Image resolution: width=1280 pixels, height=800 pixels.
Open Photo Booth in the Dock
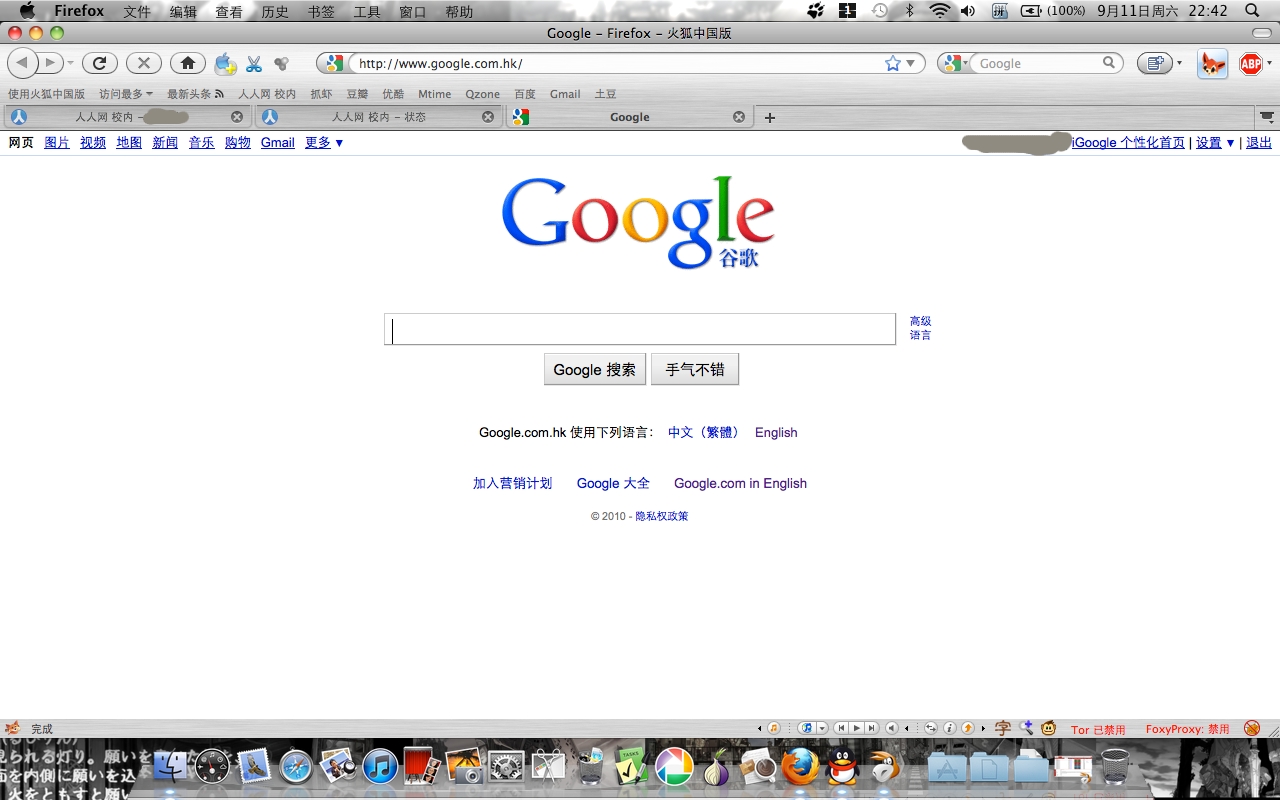coord(422,767)
